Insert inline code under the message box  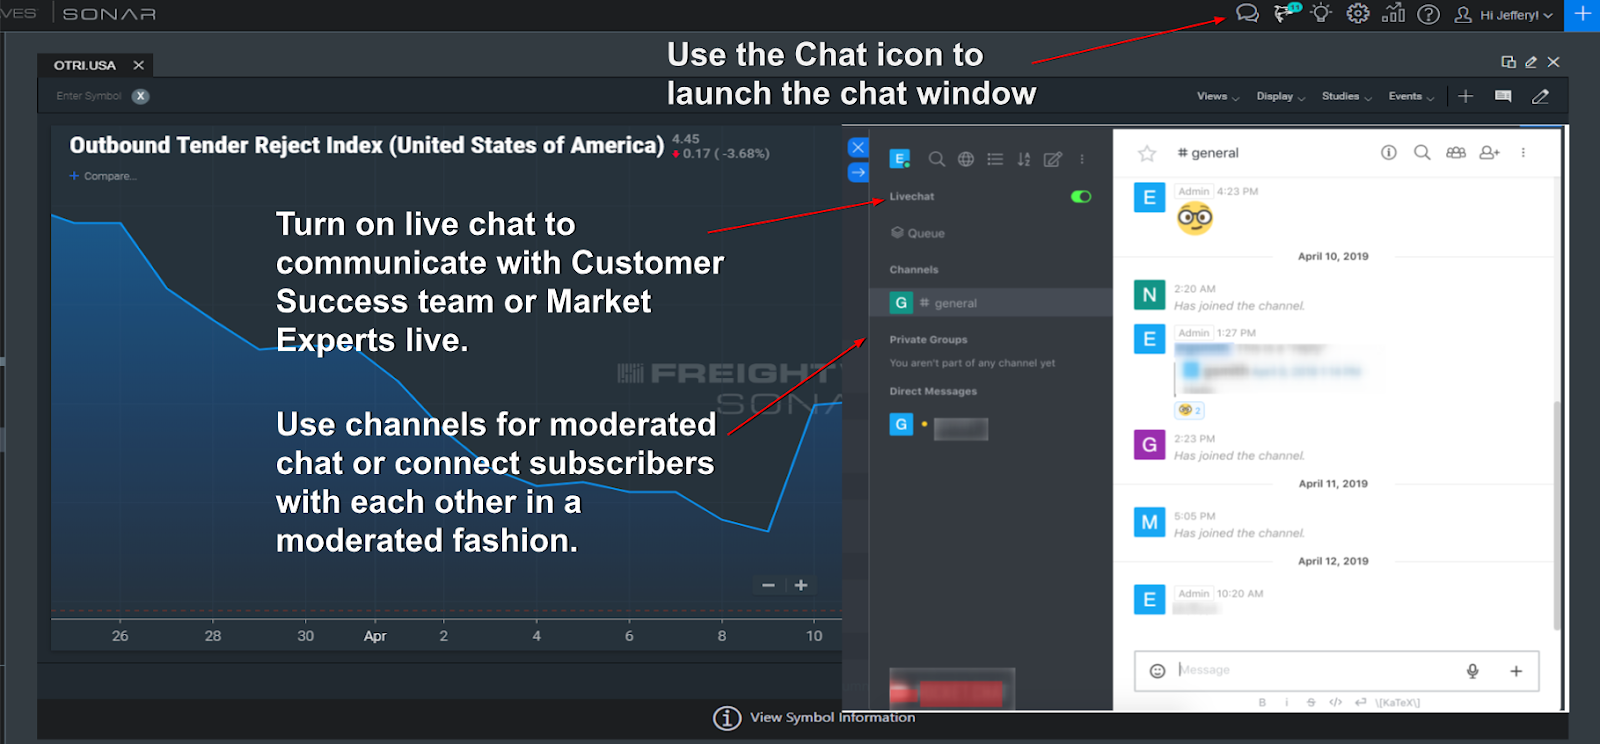[x=1335, y=702]
